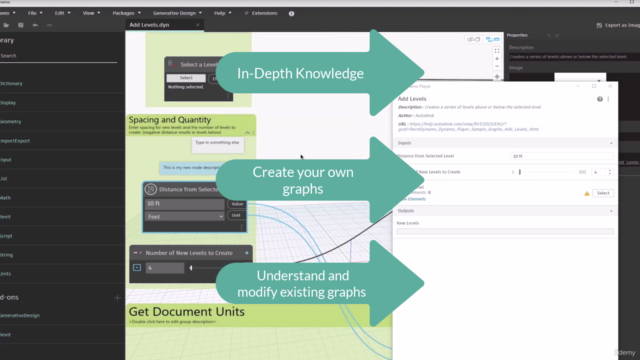Close the Add Levels.dyn tab
640x360 pixels.
click(x=198, y=25)
